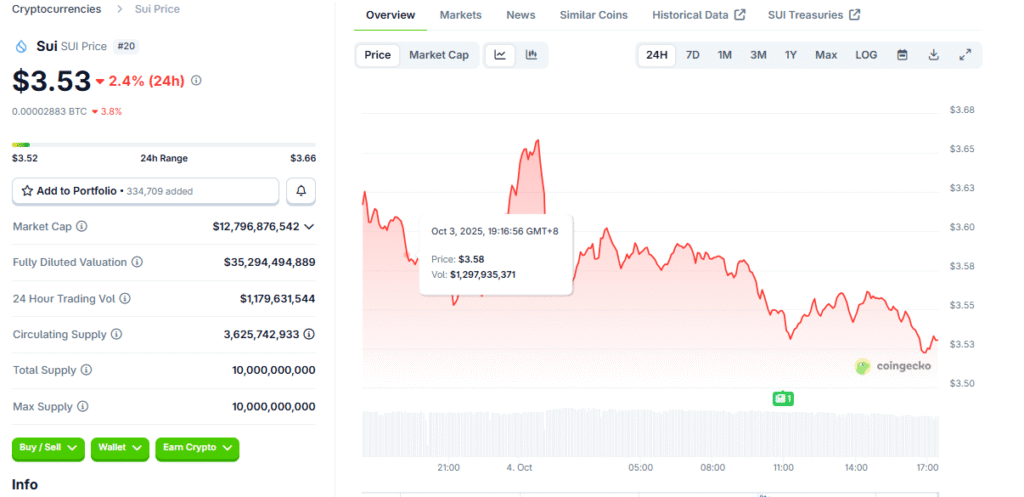The height and width of the screenshot is (497, 1024).
Task: Switch to the Markets tab
Action: click(x=460, y=15)
